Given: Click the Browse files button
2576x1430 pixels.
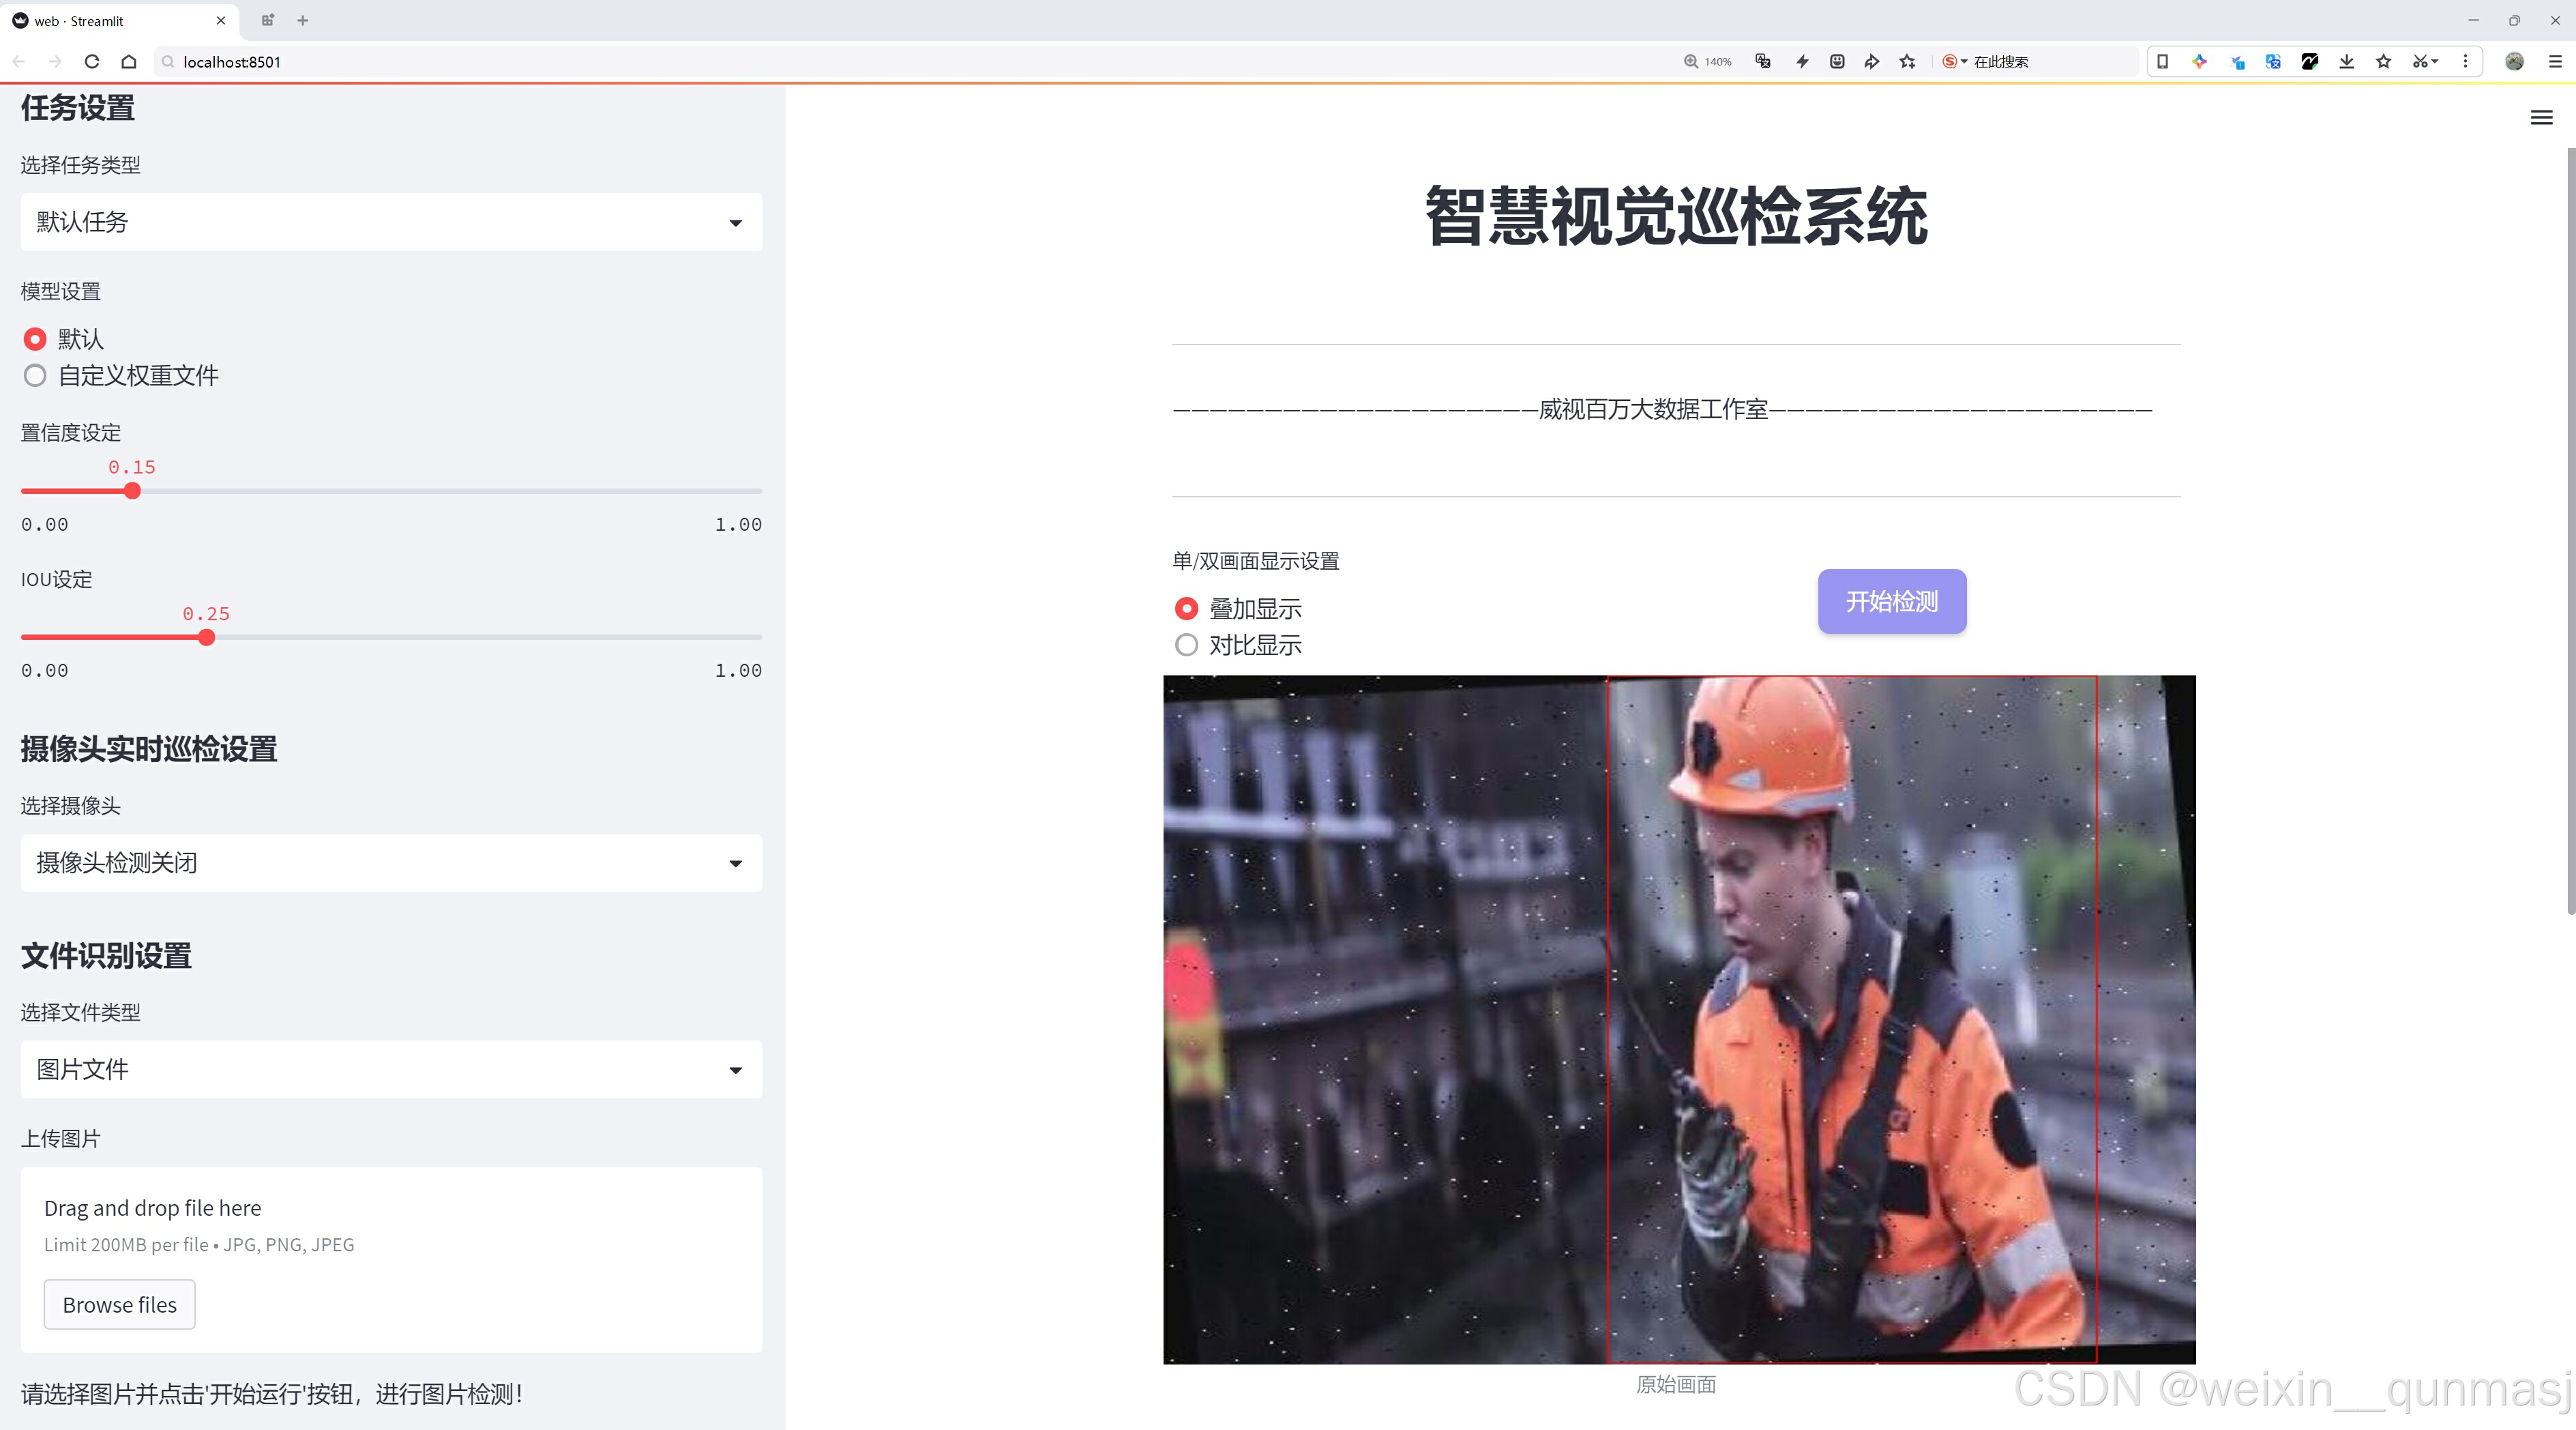Looking at the screenshot, I should click(x=119, y=1305).
